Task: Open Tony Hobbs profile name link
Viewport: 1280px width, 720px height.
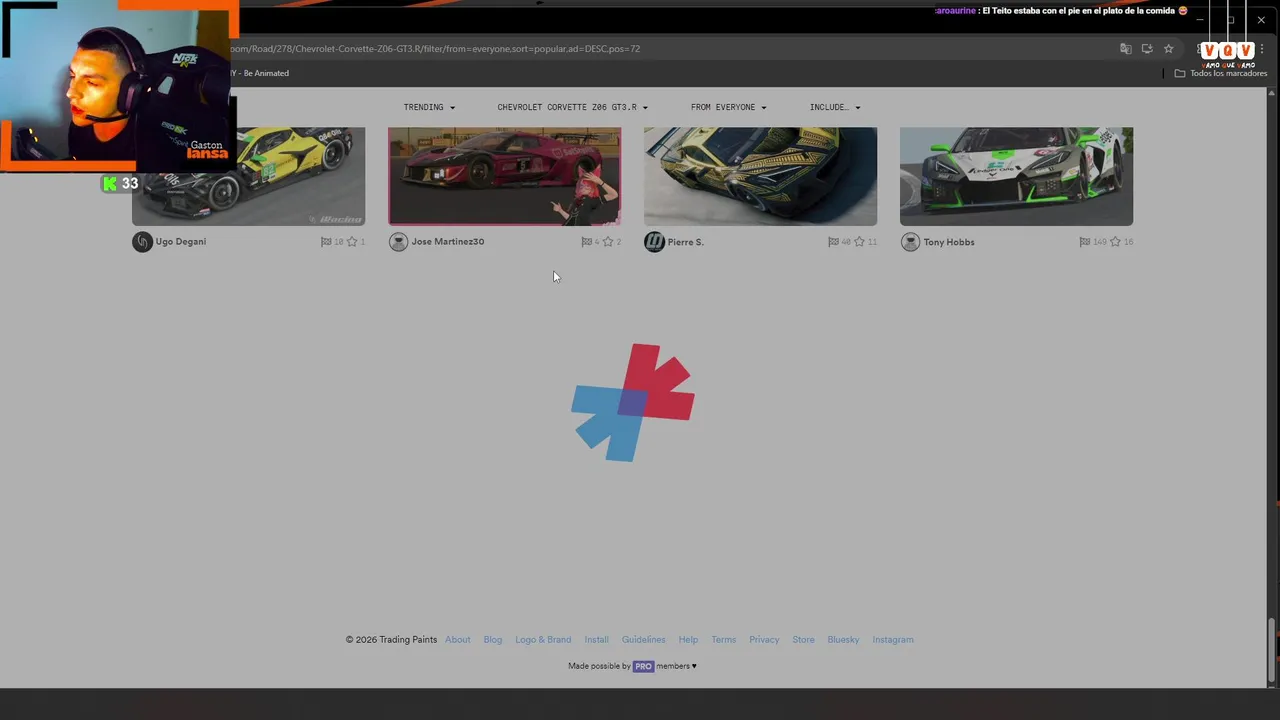Action: [x=949, y=242]
